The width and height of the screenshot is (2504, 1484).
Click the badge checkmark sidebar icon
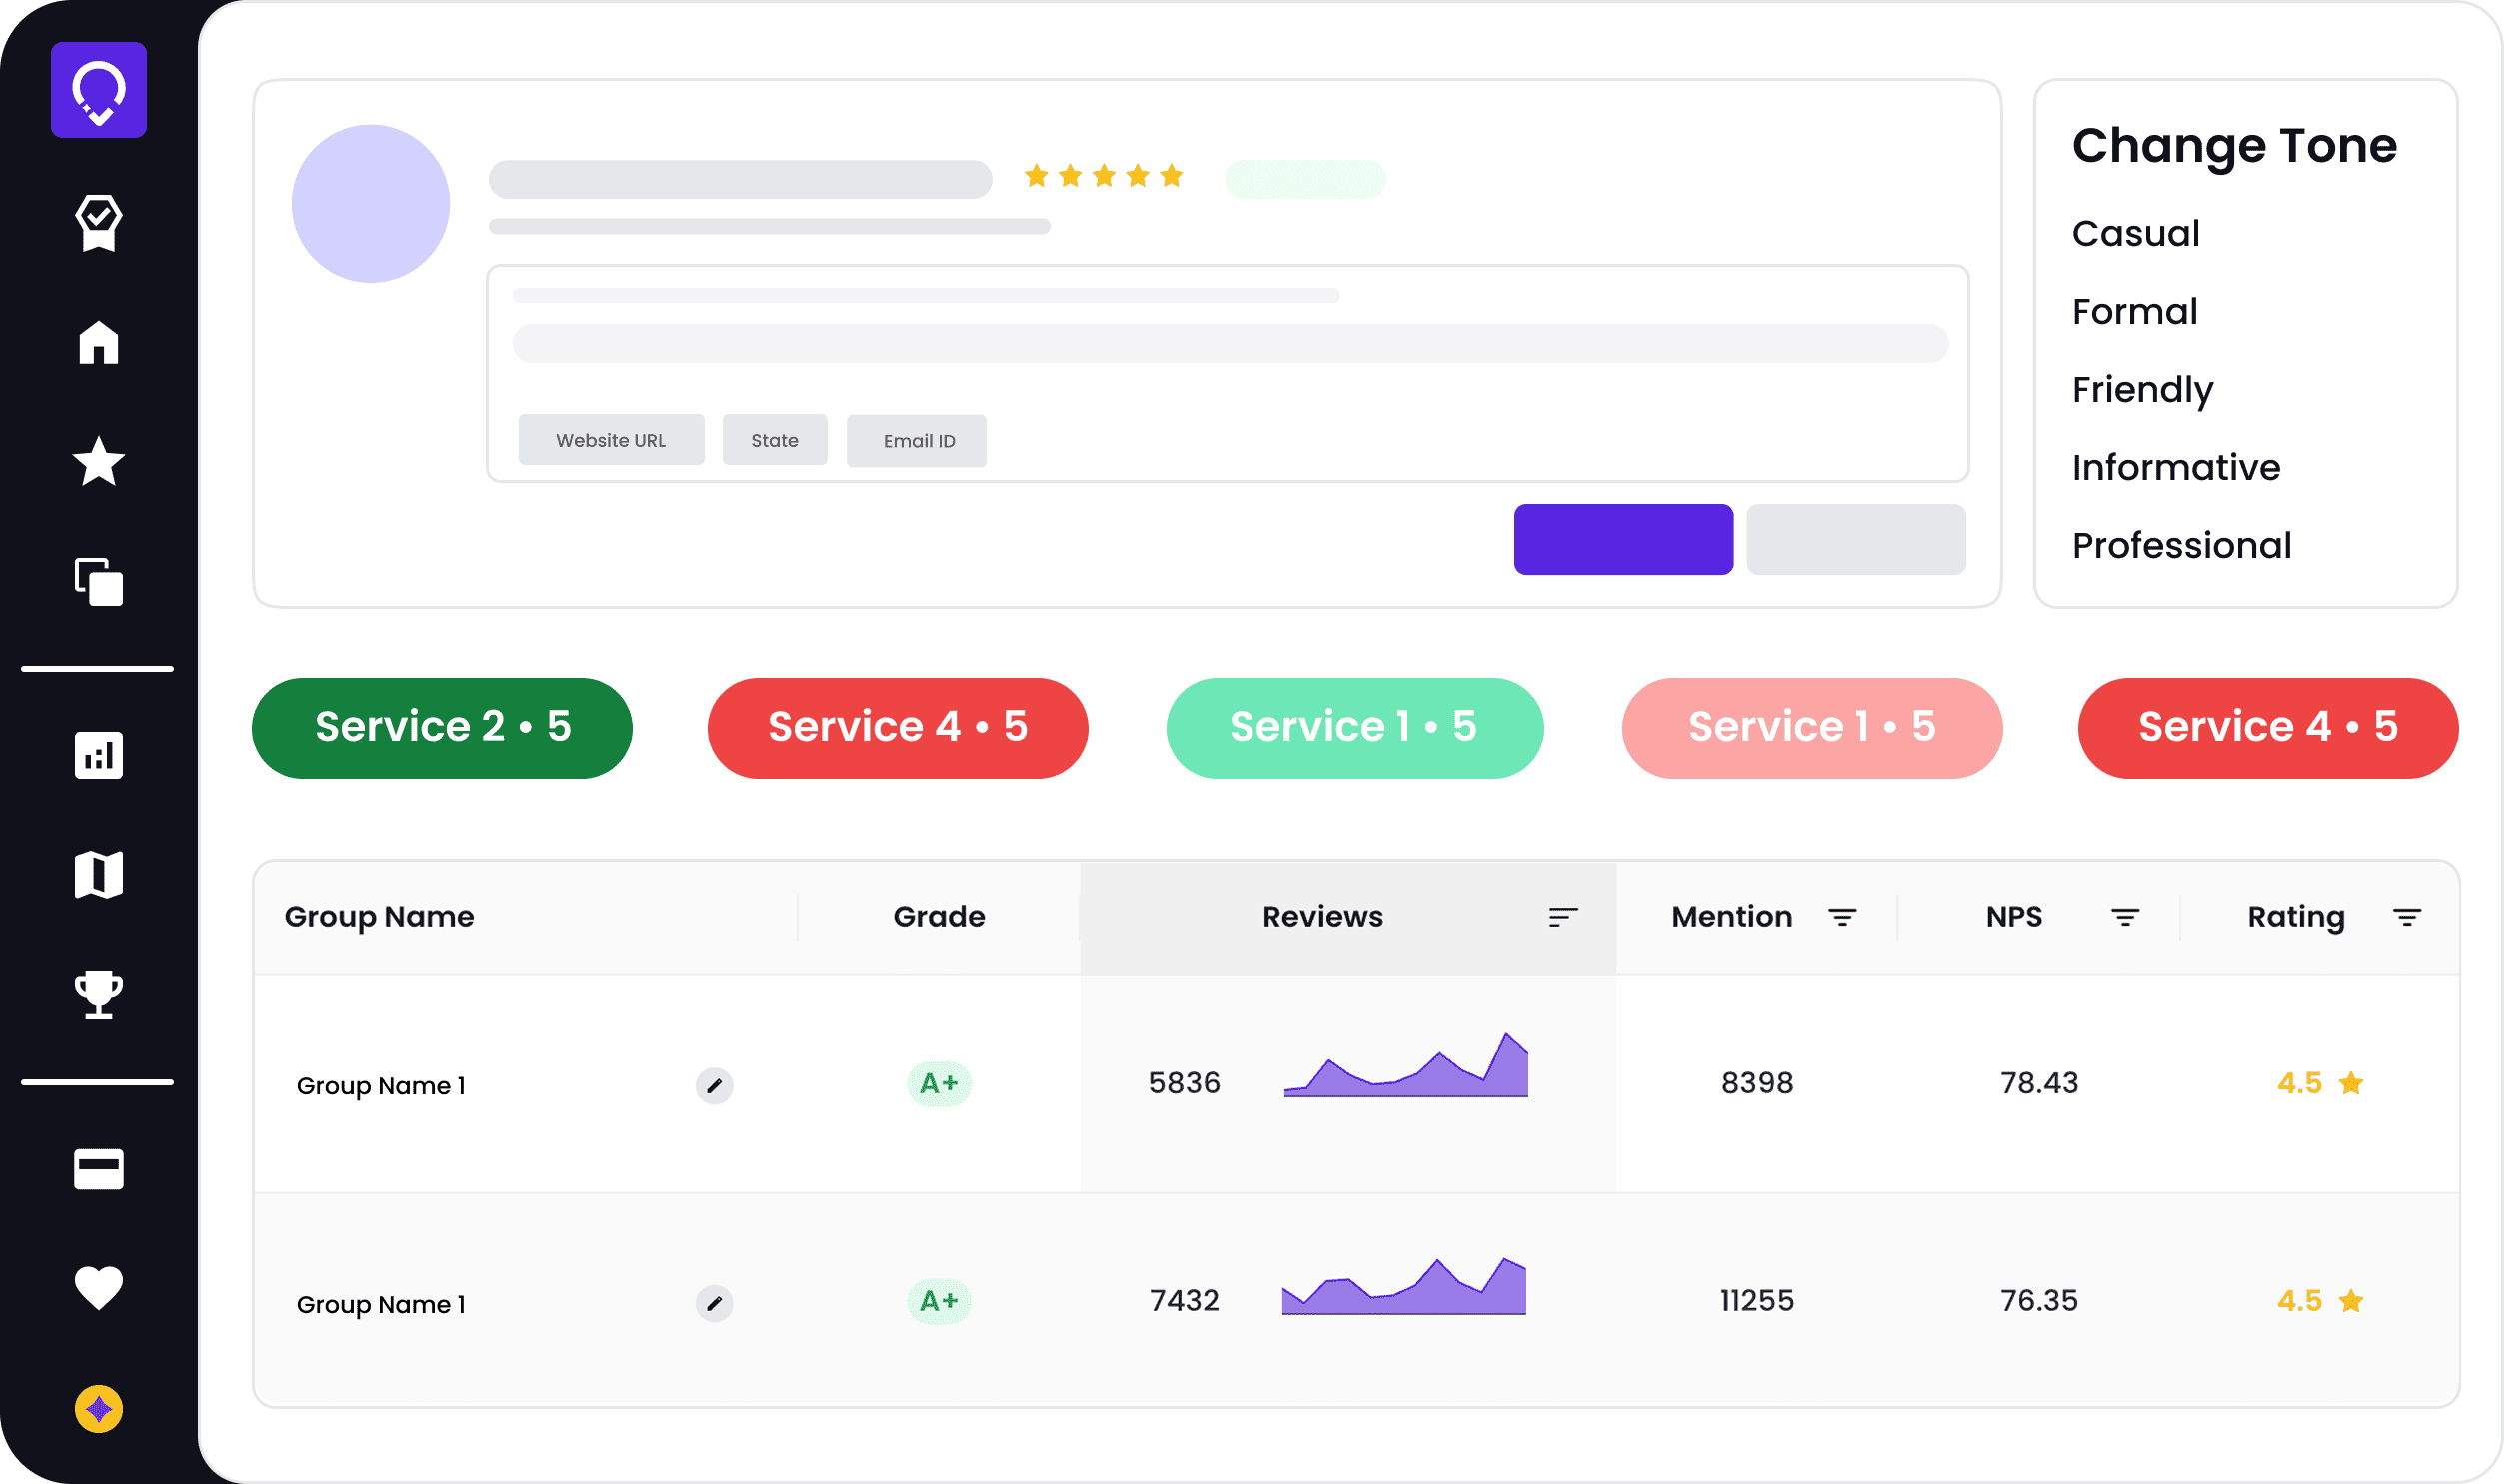point(98,221)
